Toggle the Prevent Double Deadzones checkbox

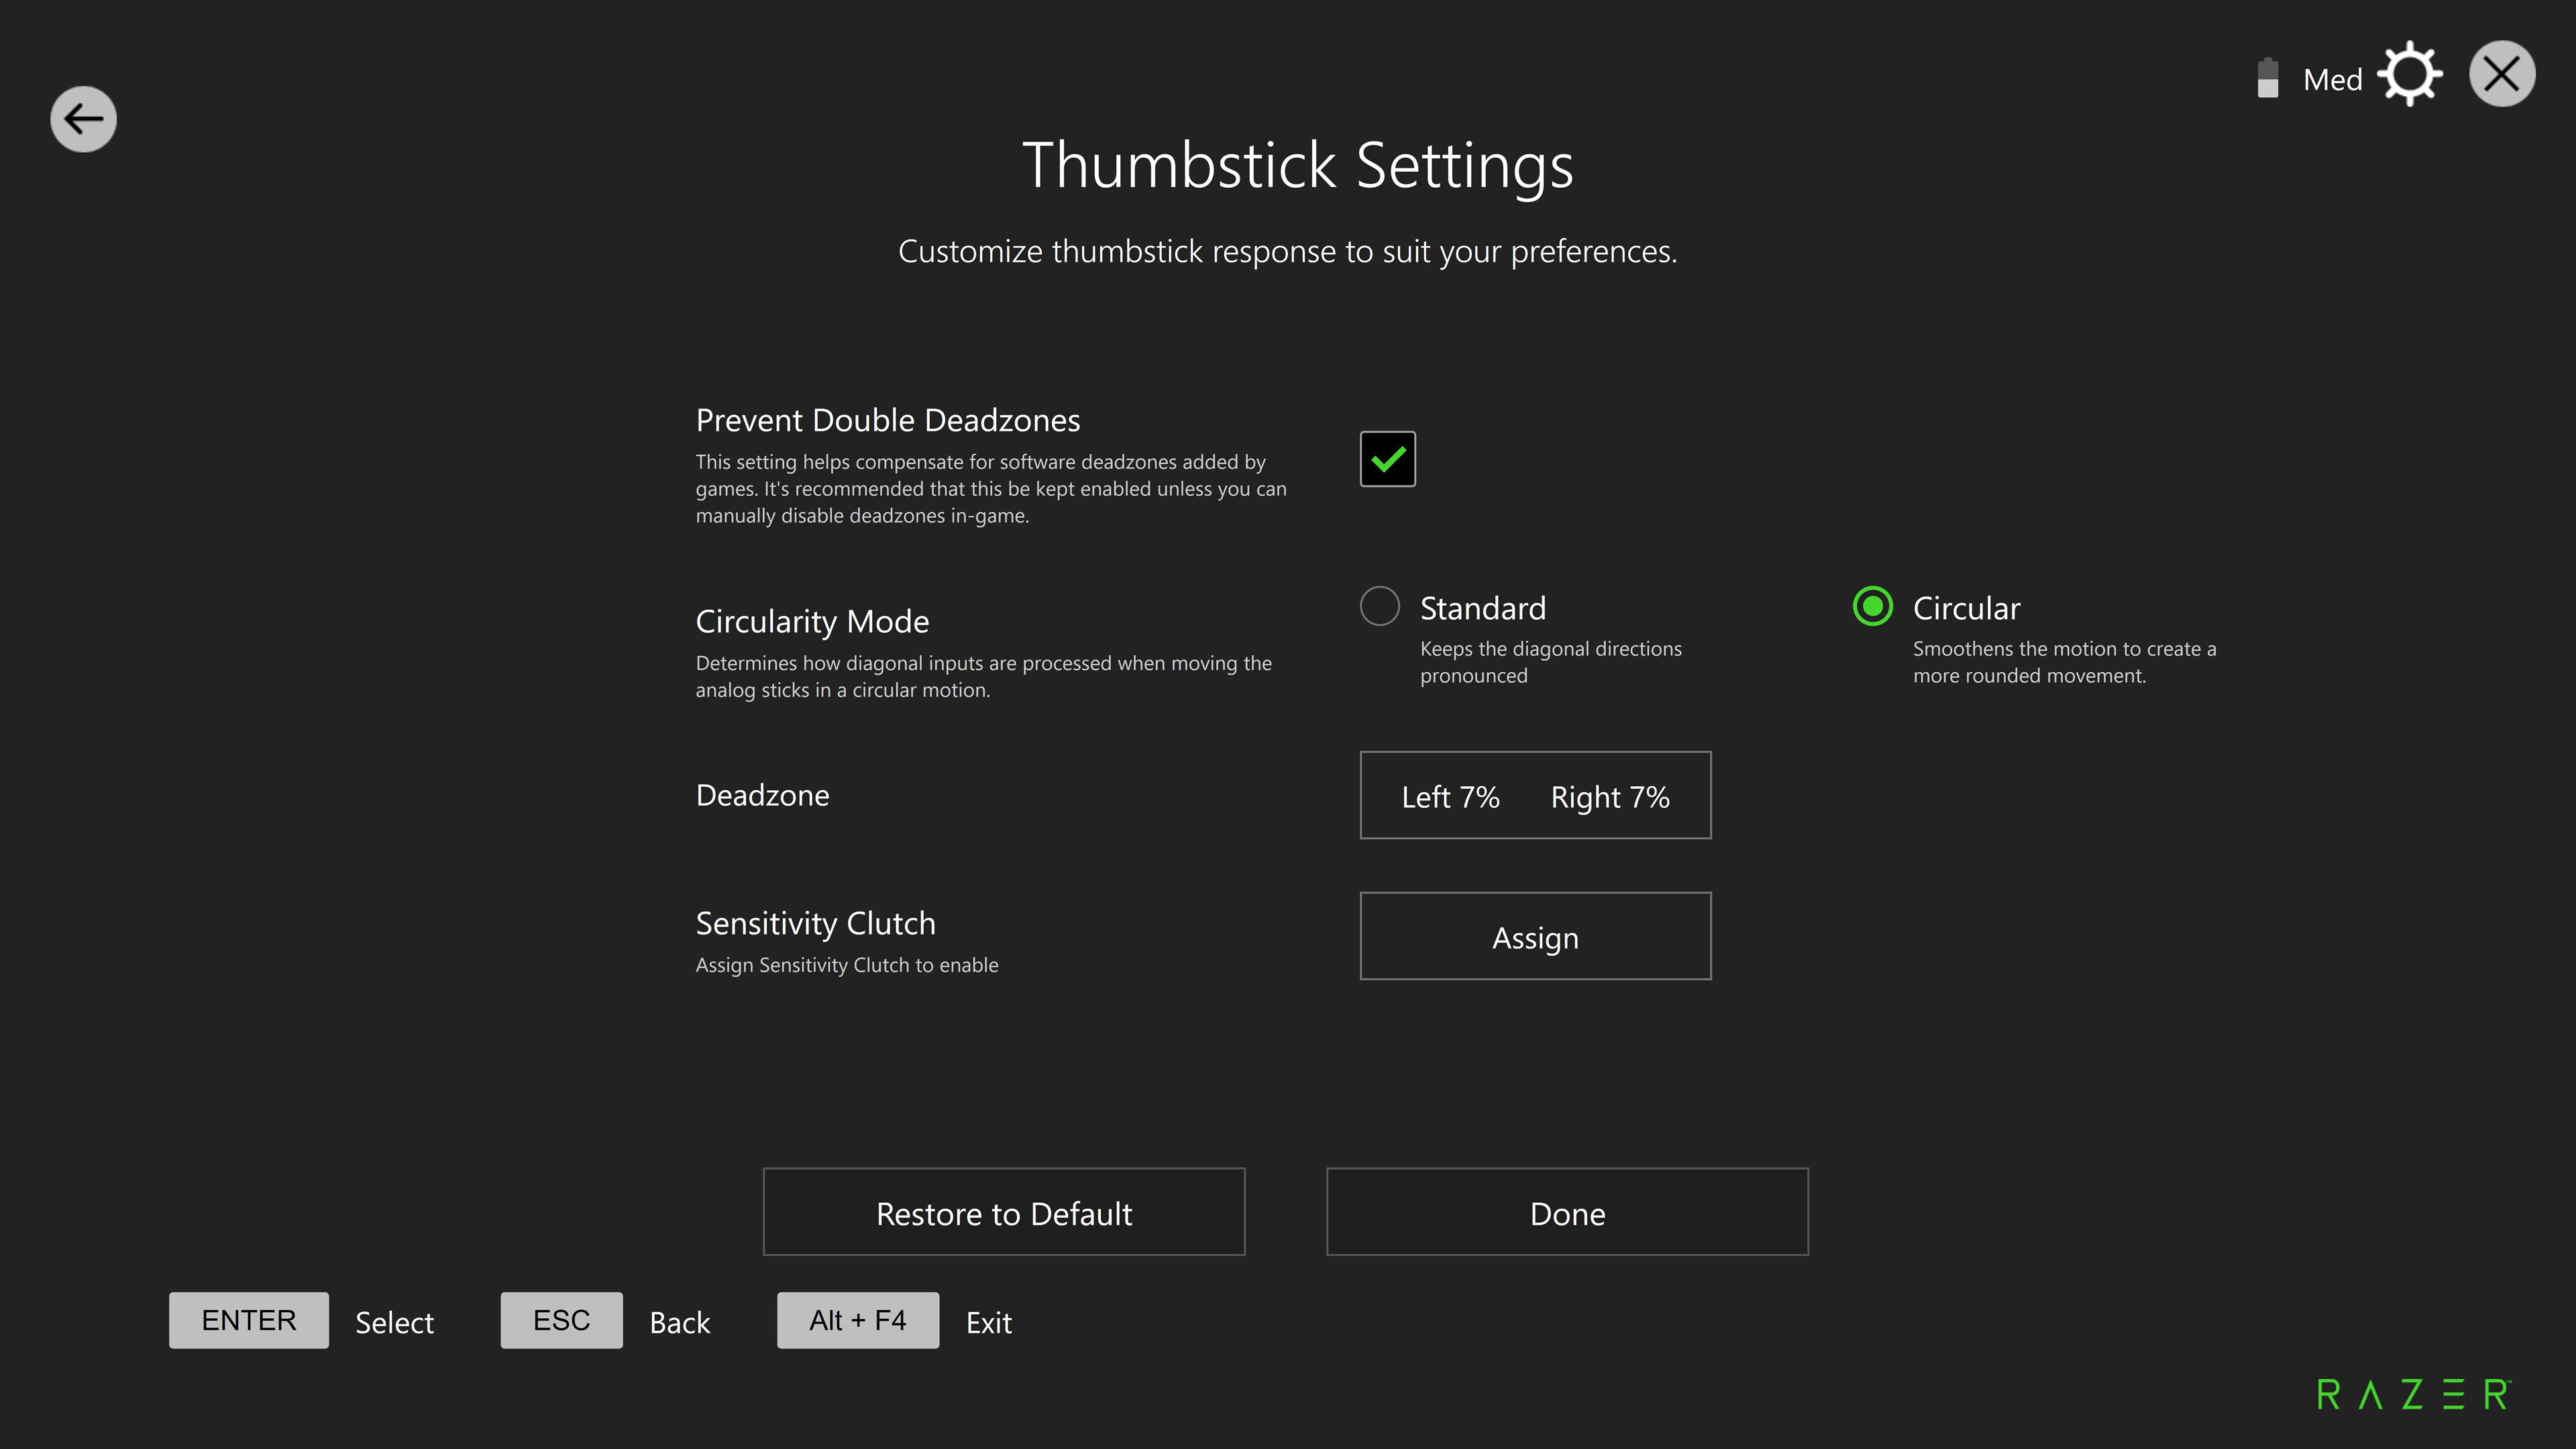pyautogui.click(x=1387, y=458)
